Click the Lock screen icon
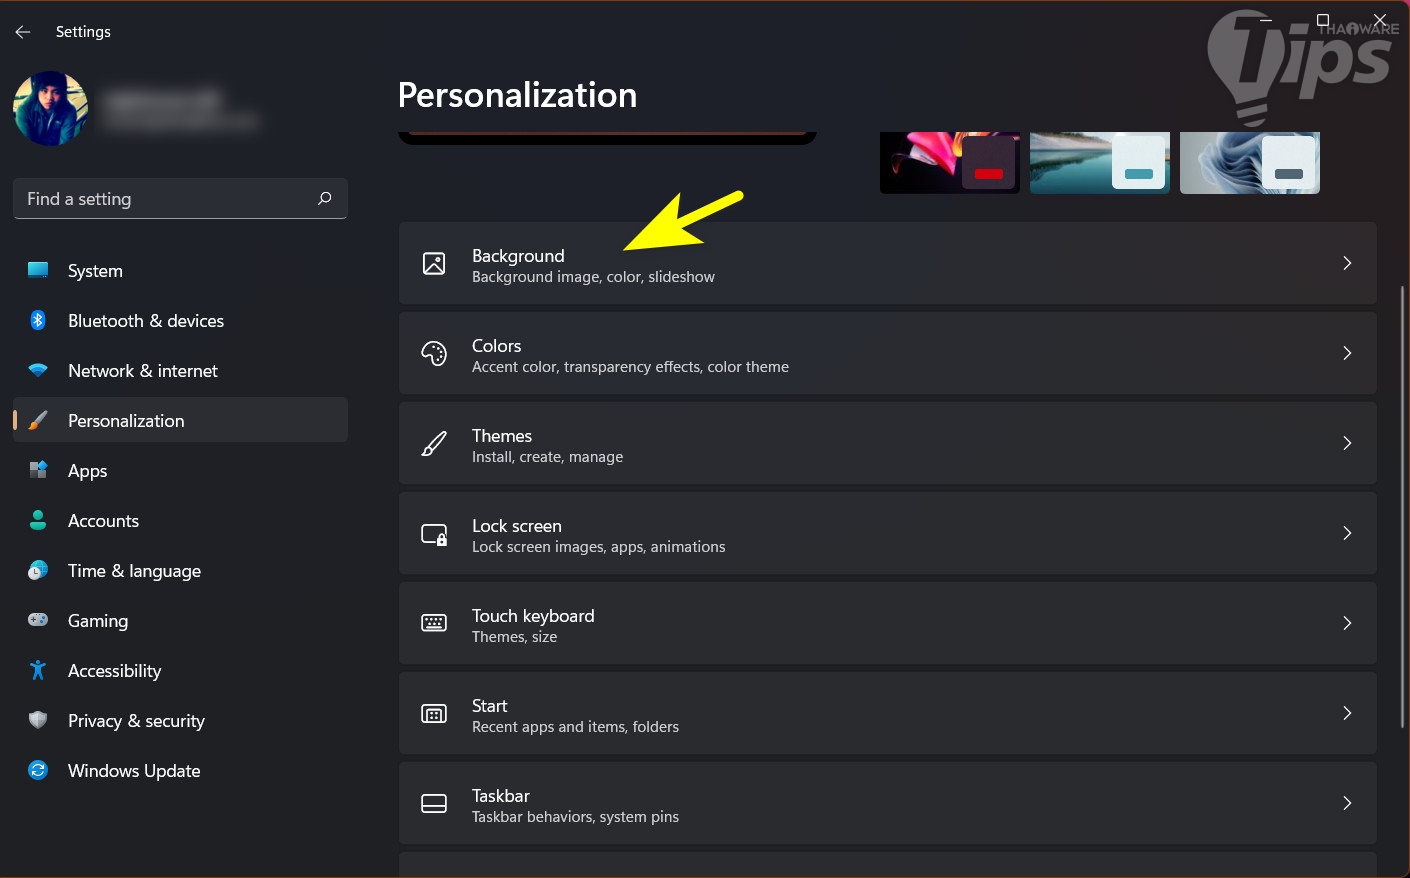Image resolution: width=1410 pixels, height=878 pixels. [434, 534]
